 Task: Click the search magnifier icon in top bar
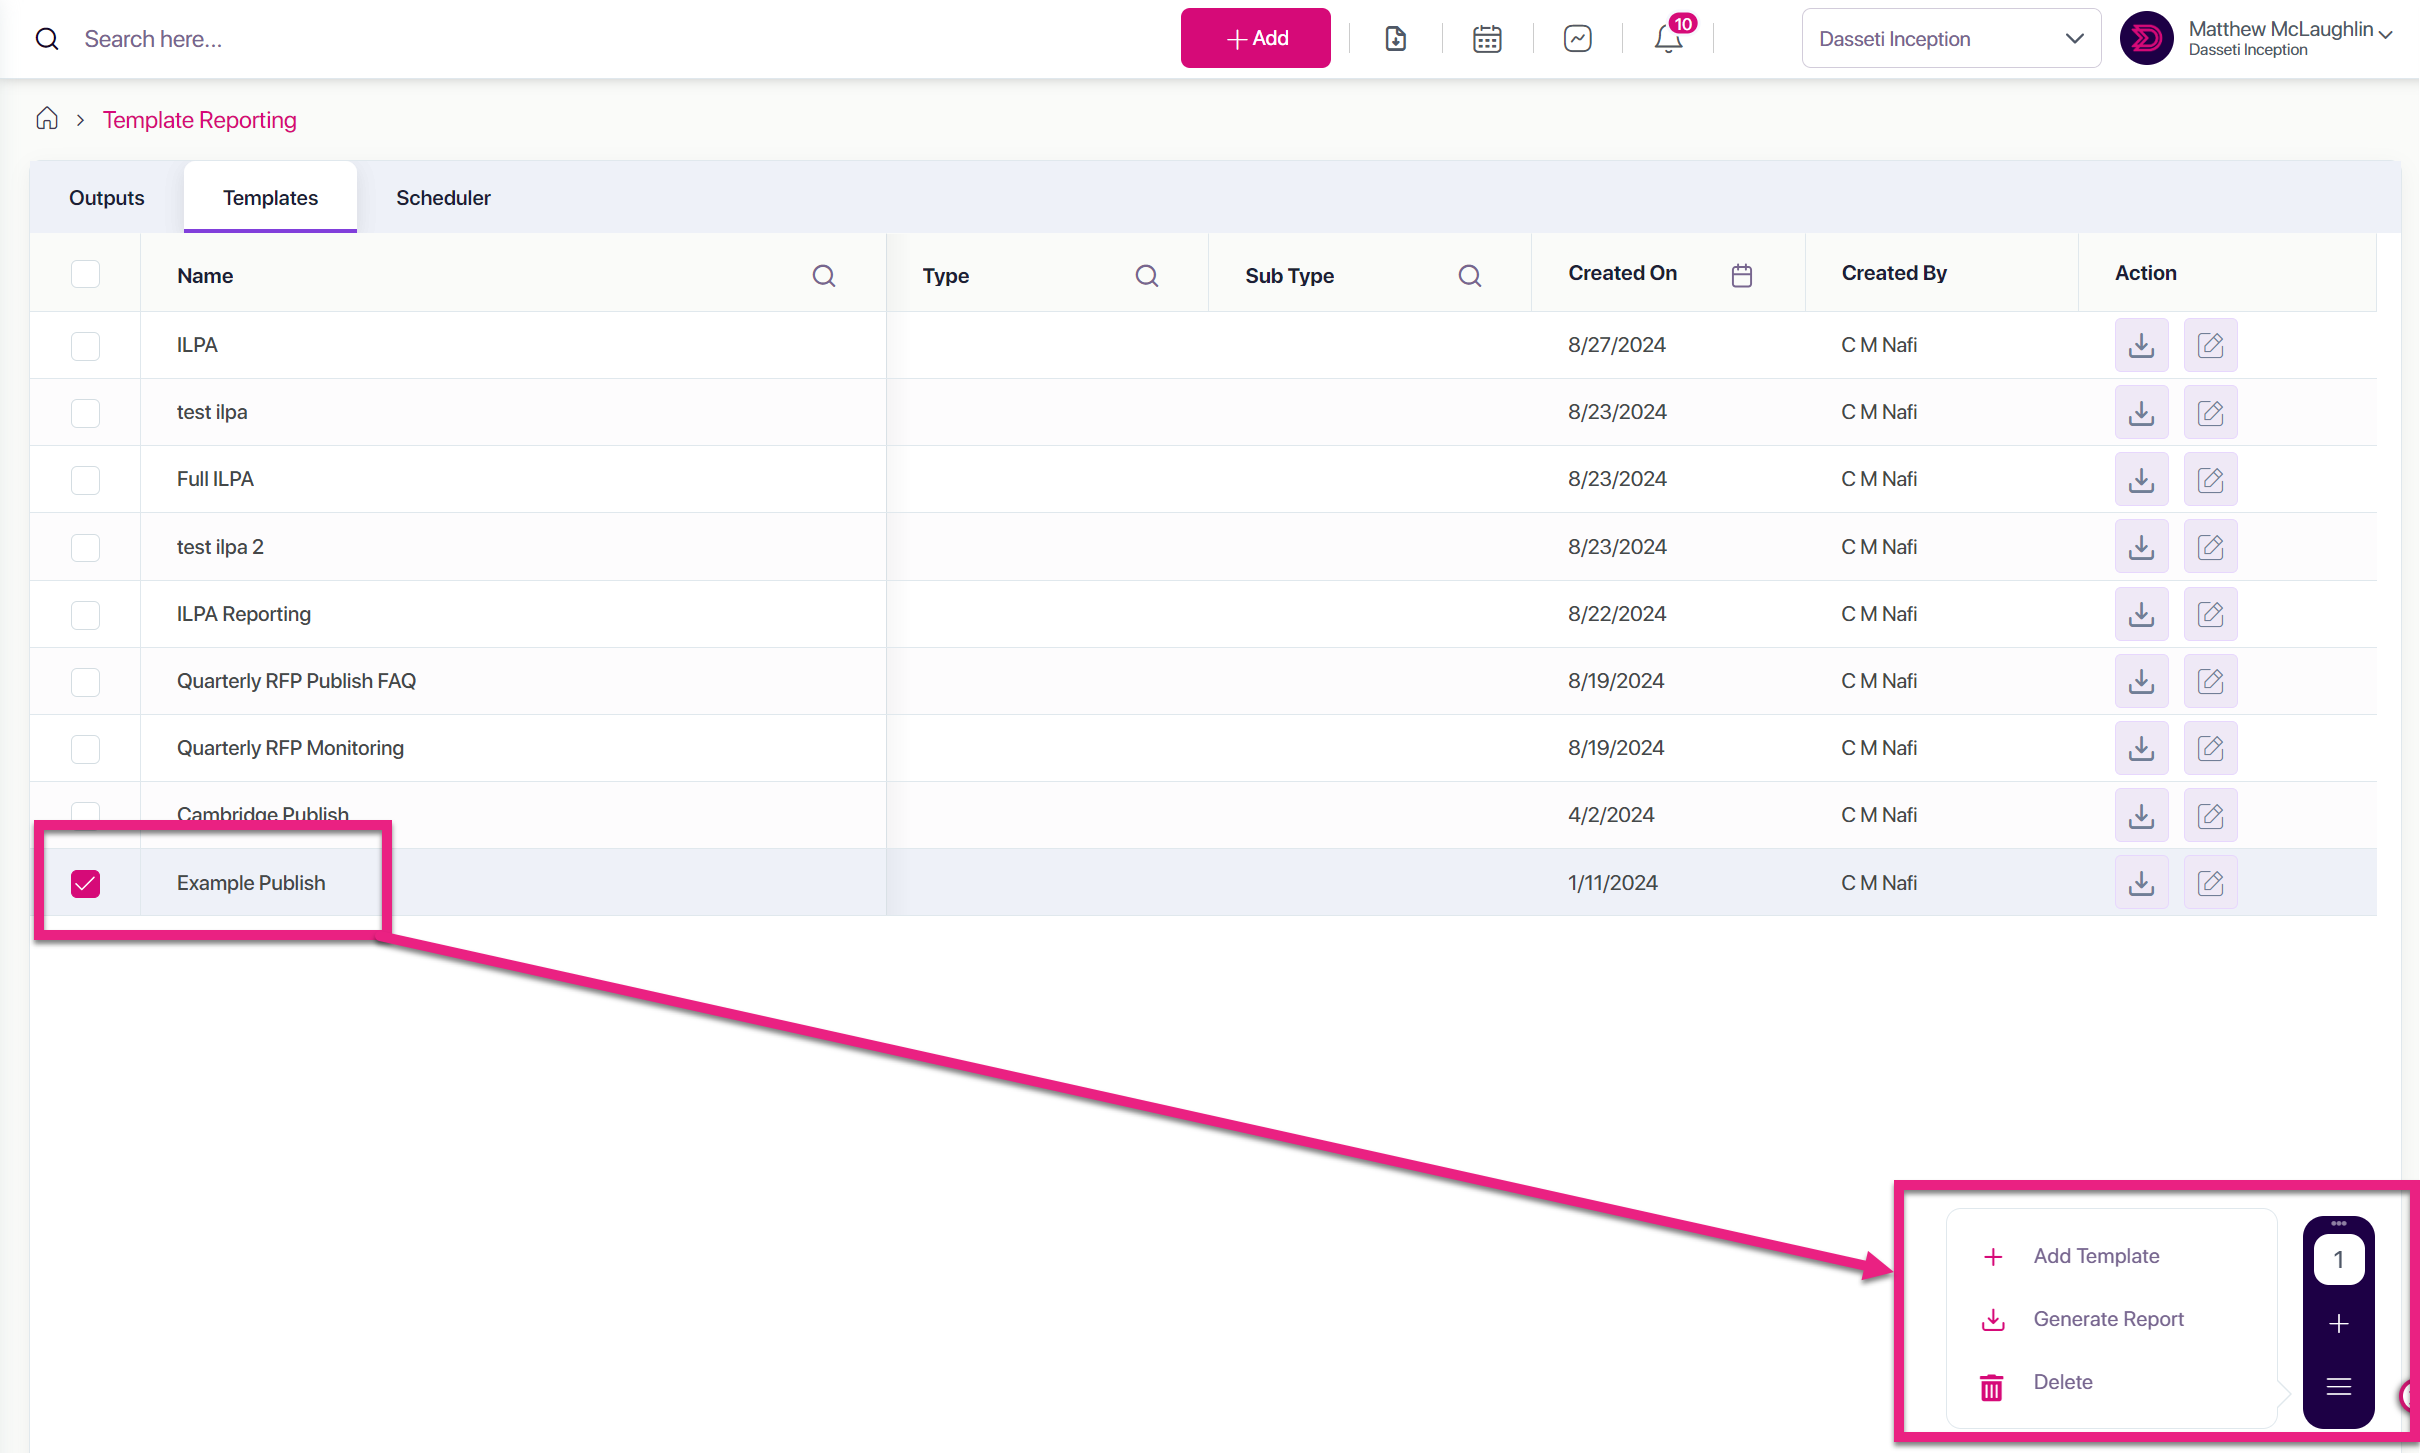[x=47, y=39]
